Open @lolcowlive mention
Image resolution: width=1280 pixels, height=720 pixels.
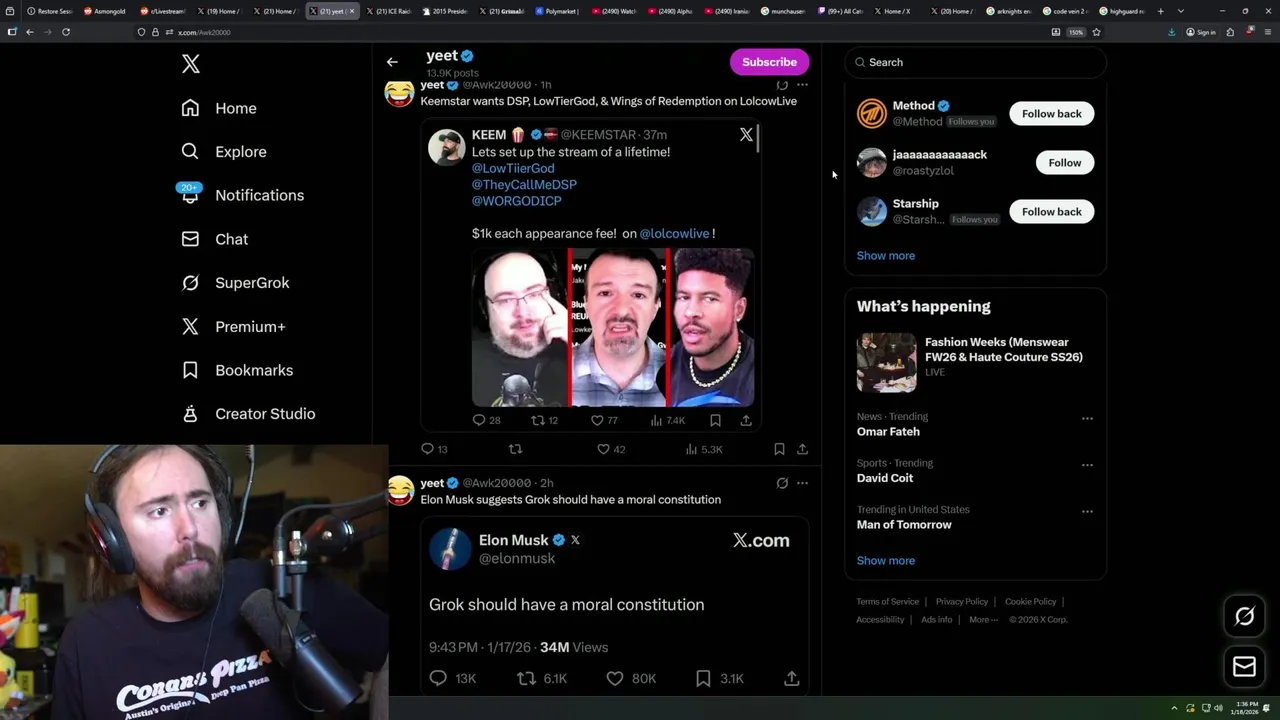click(x=674, y=233)
